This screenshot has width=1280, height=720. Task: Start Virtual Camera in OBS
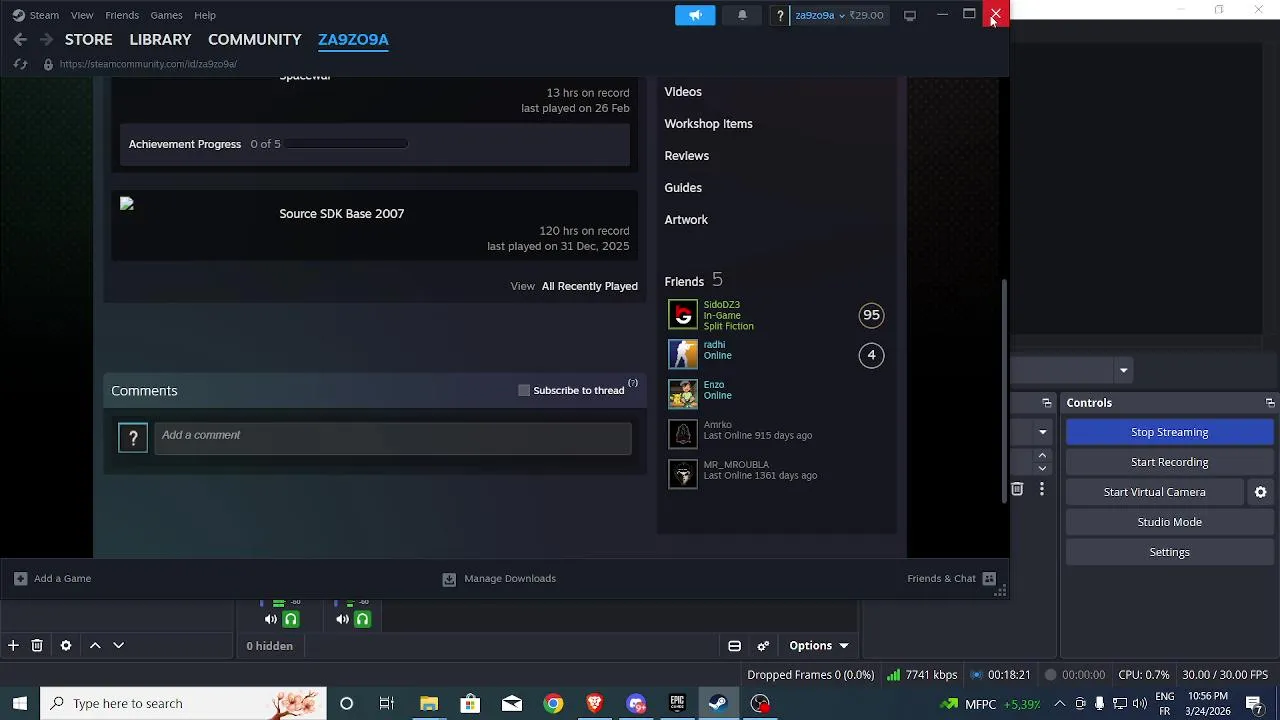point(1154,492)
